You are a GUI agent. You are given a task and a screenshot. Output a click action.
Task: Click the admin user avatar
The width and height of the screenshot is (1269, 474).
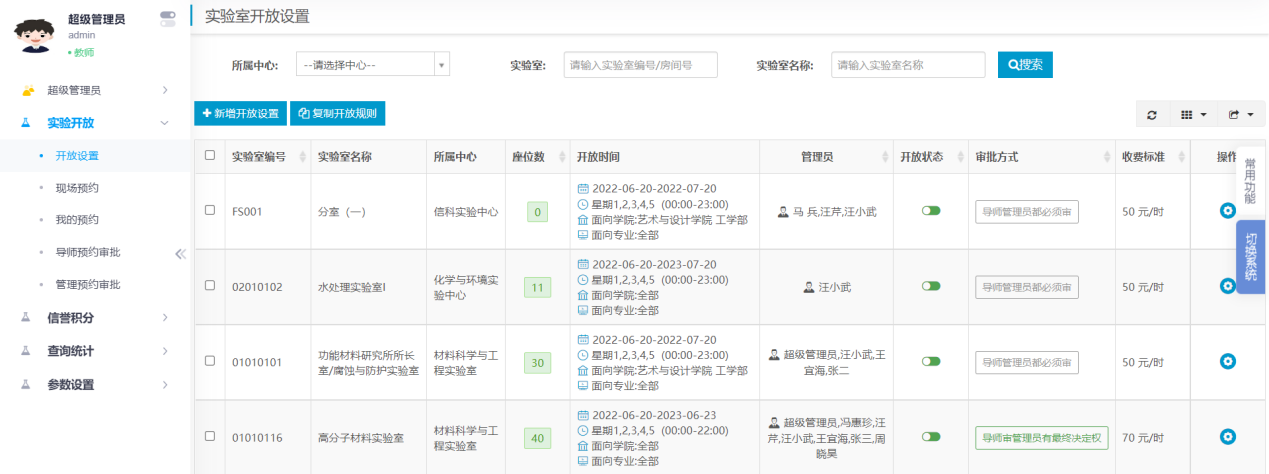(34, 36)
